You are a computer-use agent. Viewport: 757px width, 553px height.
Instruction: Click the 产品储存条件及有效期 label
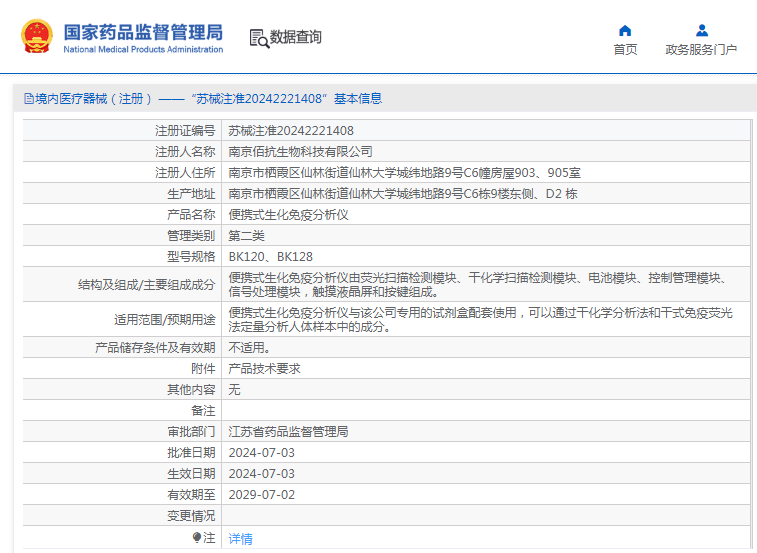pos(155,348)
